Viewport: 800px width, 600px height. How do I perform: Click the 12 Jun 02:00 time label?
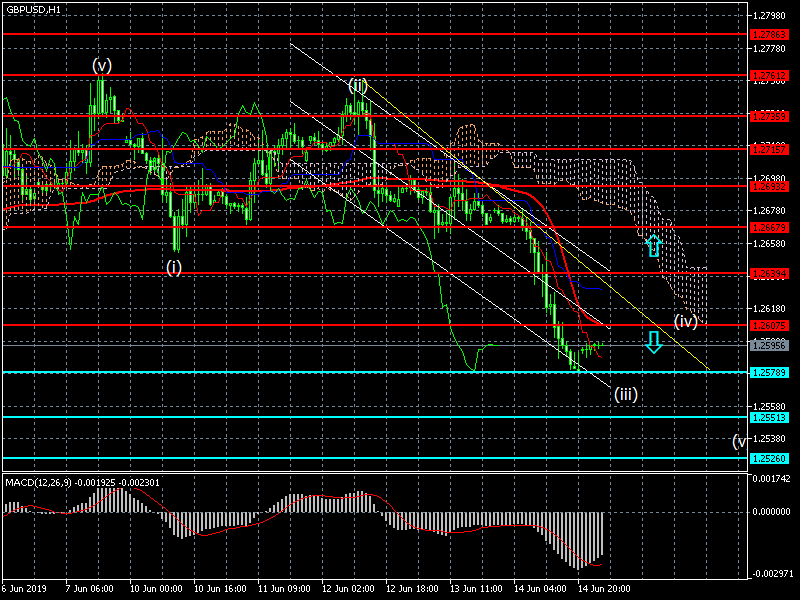click(x=348, y=588)
